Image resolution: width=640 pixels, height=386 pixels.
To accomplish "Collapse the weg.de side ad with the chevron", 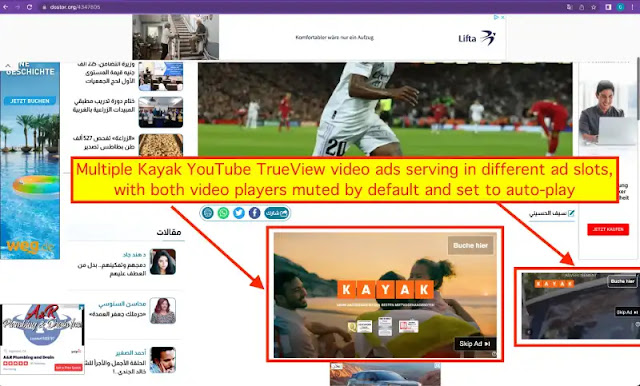I will click(x=8, y=65).
